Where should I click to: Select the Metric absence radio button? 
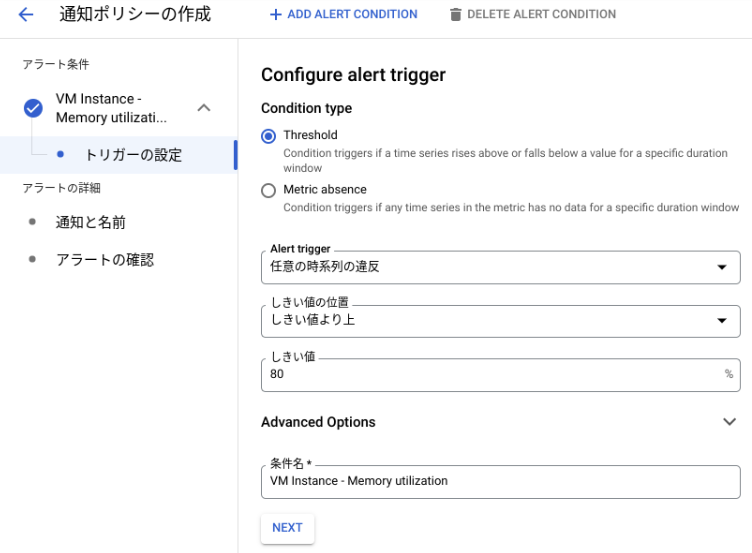pos(269,190)
